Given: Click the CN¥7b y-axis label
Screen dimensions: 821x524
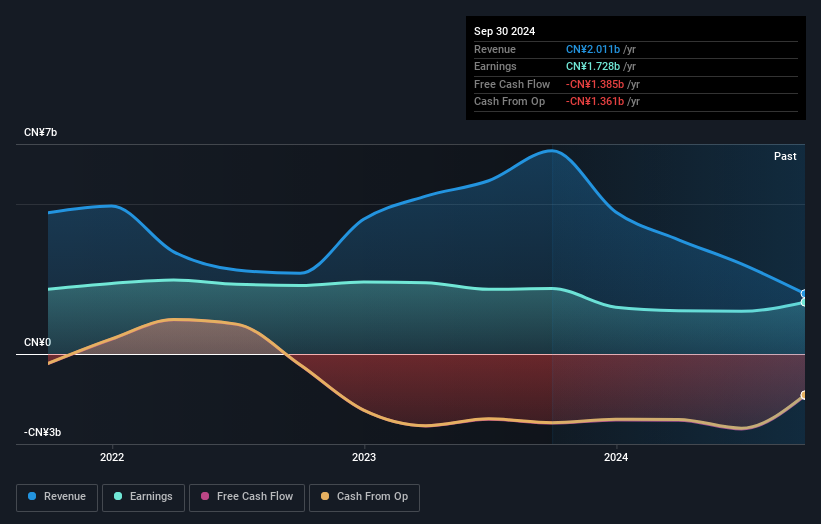Looking at the screenshot, I should tap(40, 132).
